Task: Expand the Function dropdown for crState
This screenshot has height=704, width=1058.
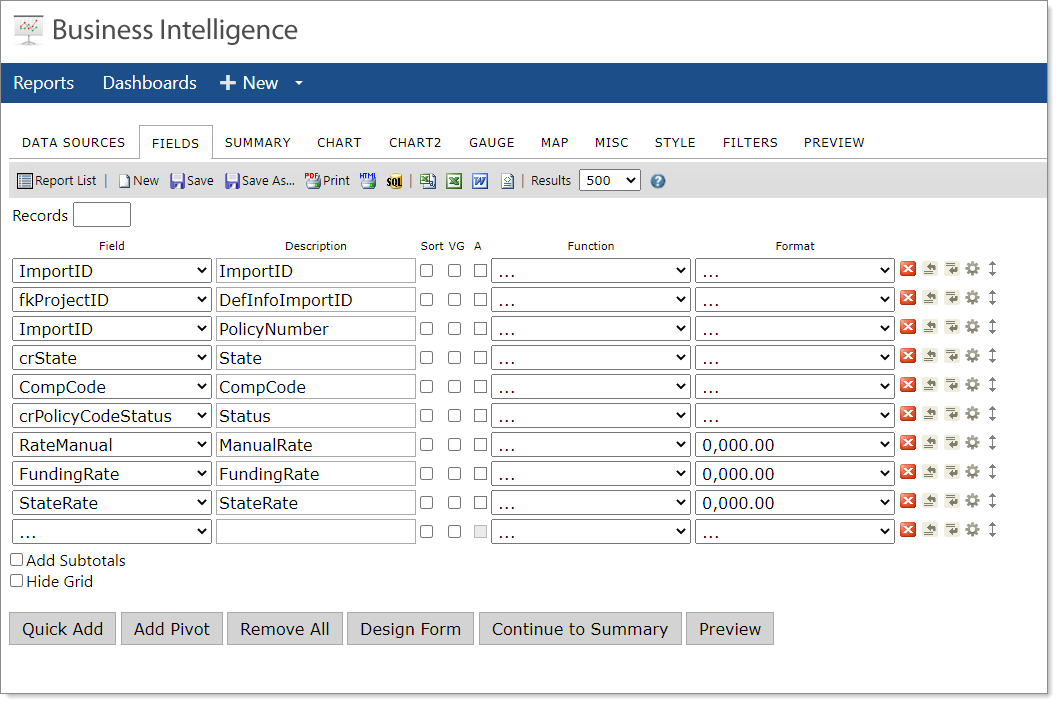Action: click(591, 358)
